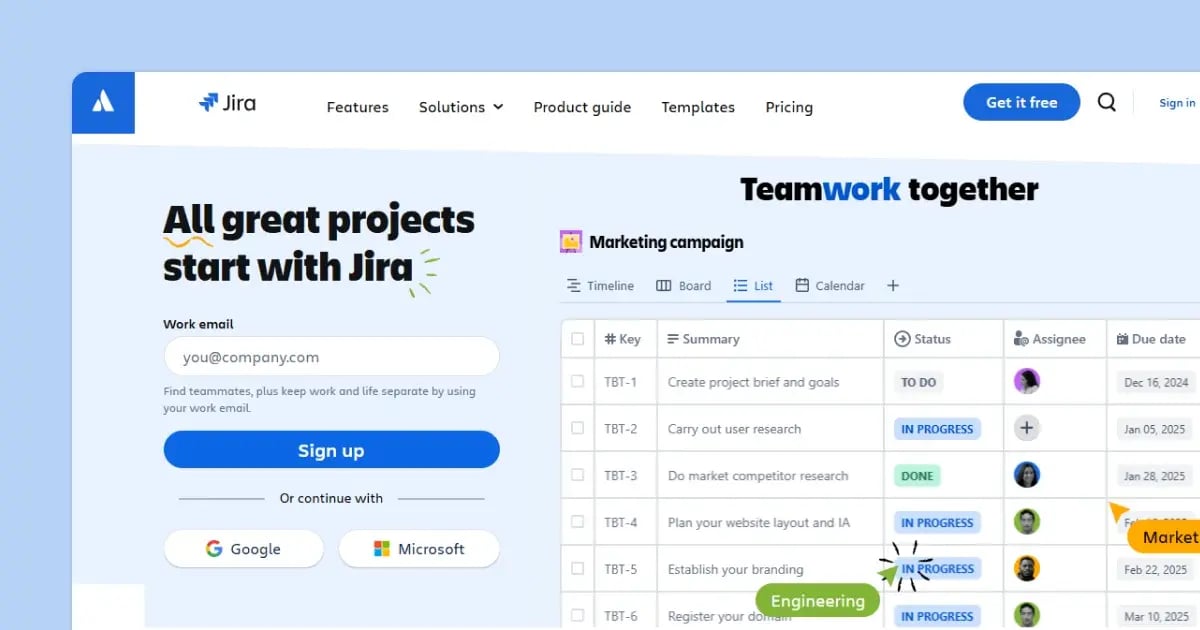Switch to the List tab

tap(753, 286)
